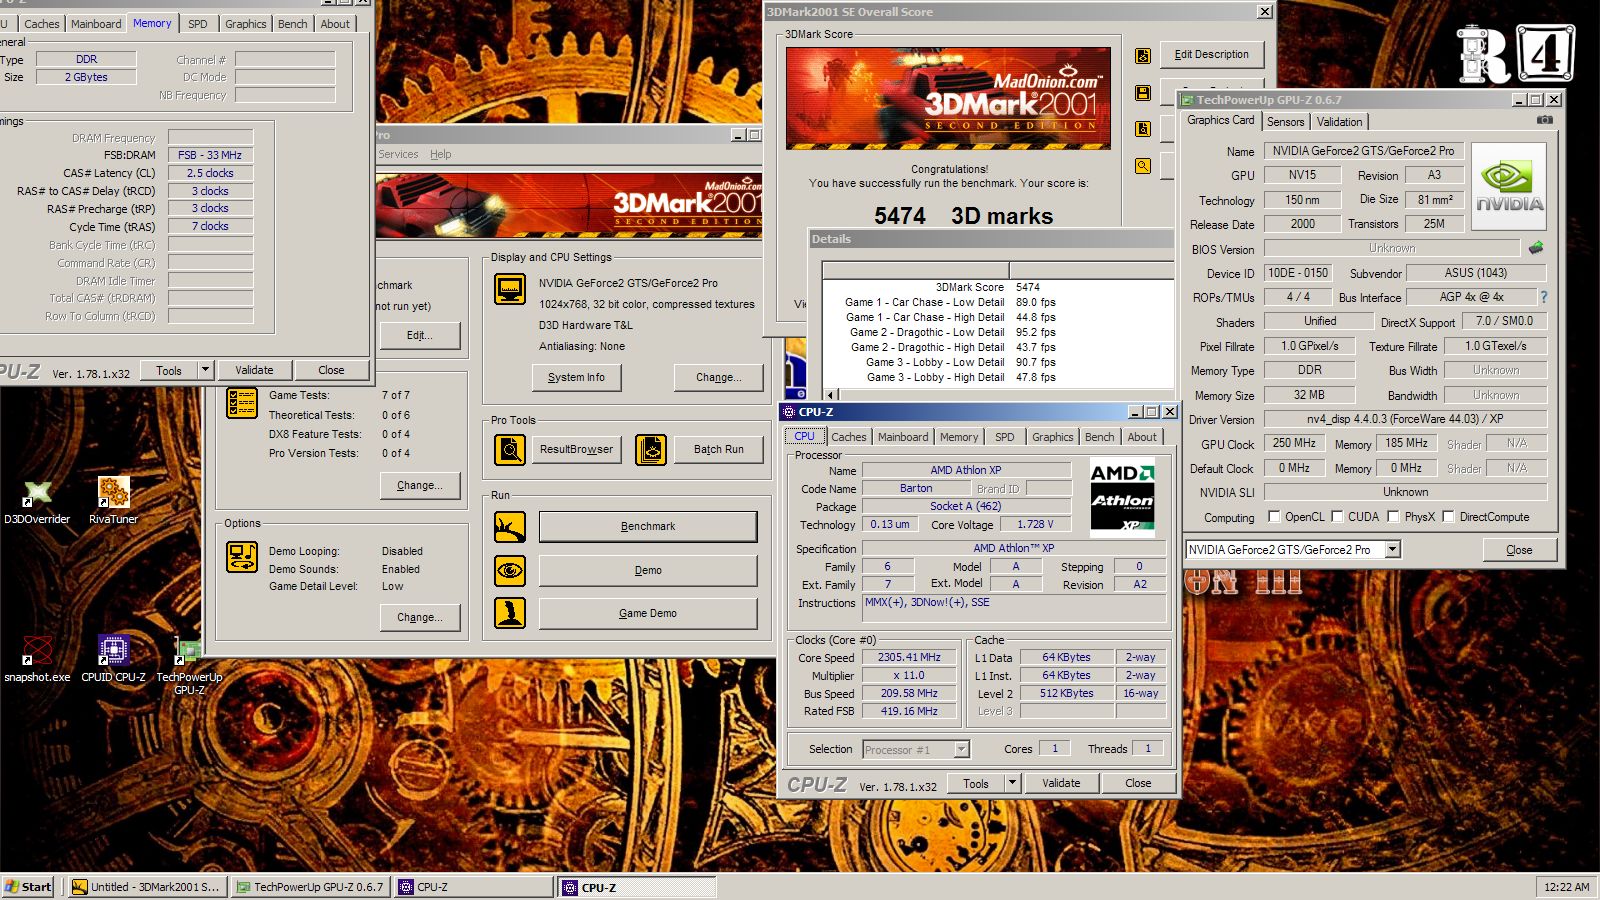Click the Options demo looping icon
The width and height of the screenshot is (1600, 900).
[x=242, y=557]
